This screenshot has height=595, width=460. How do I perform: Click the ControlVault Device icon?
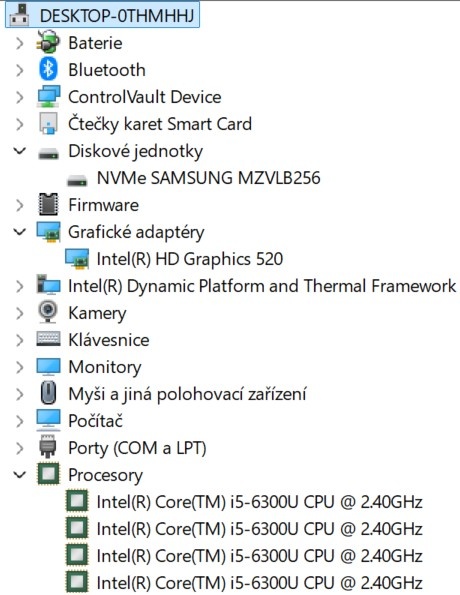click(x=48, y=97)
